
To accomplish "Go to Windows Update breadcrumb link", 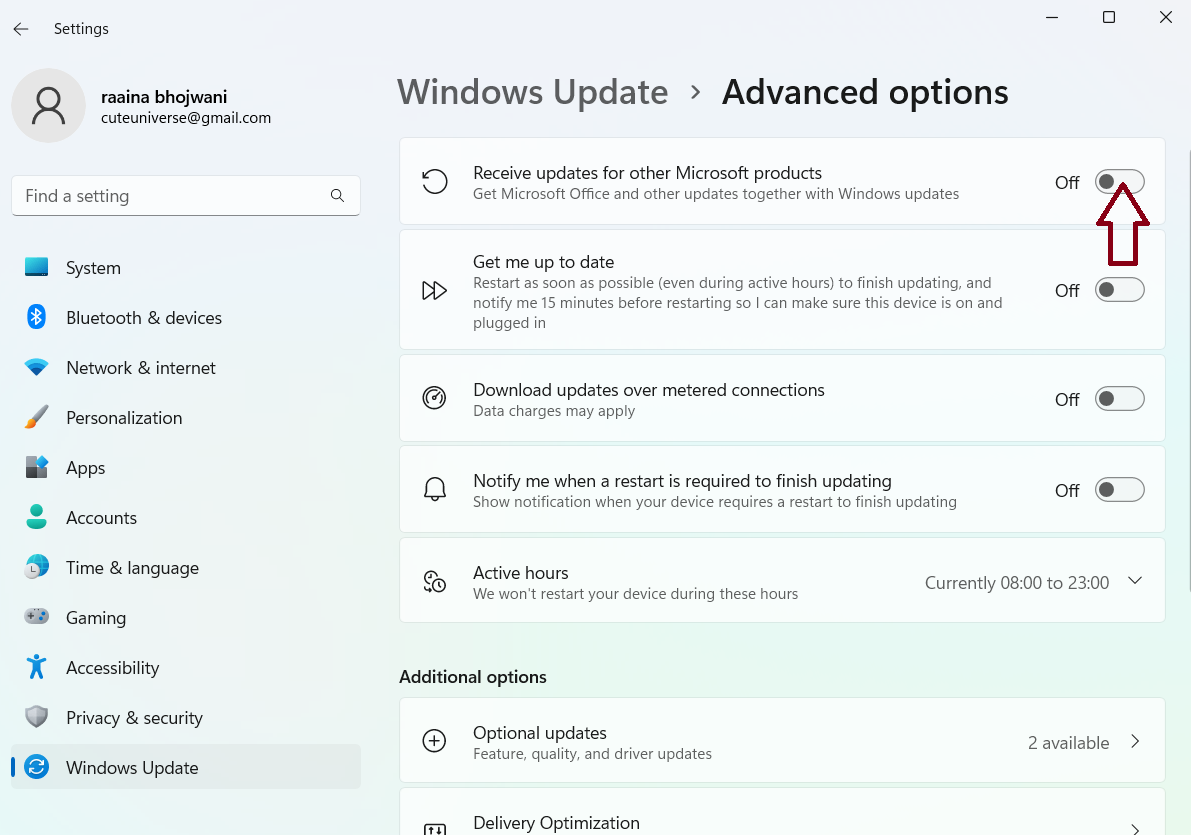I will [532, 92].
